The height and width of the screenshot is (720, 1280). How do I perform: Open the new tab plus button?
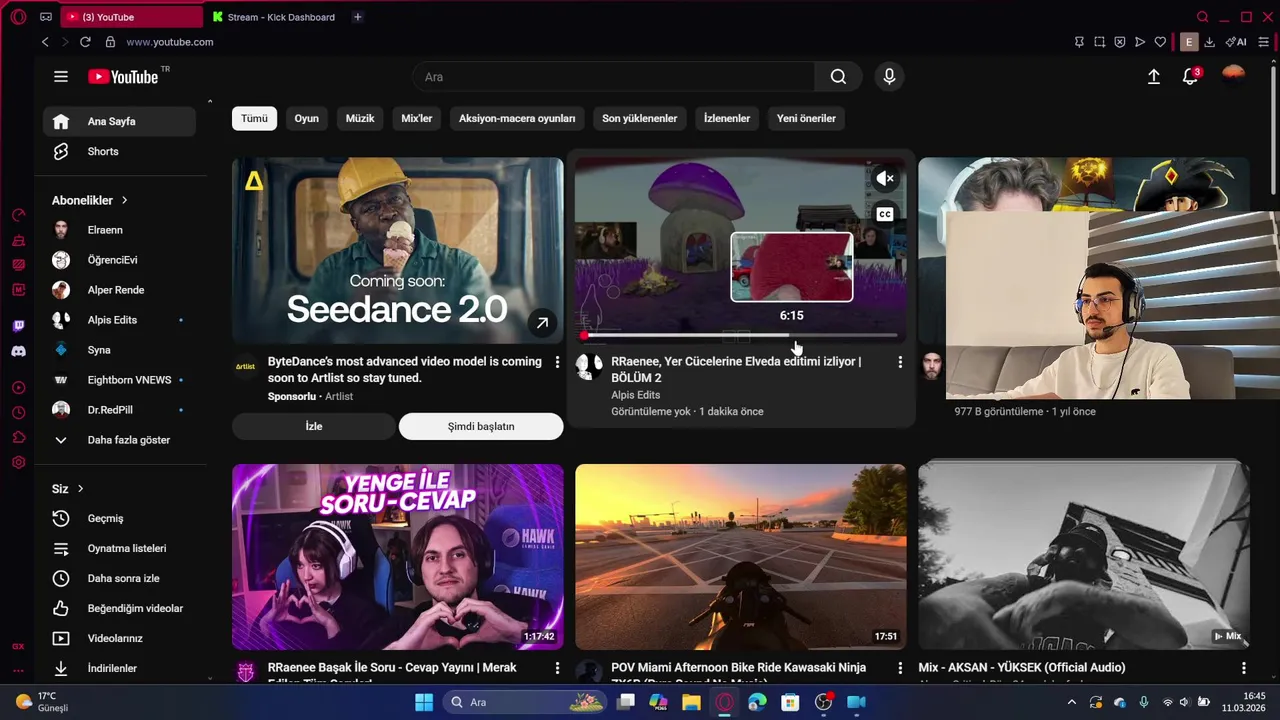[357, 17]
